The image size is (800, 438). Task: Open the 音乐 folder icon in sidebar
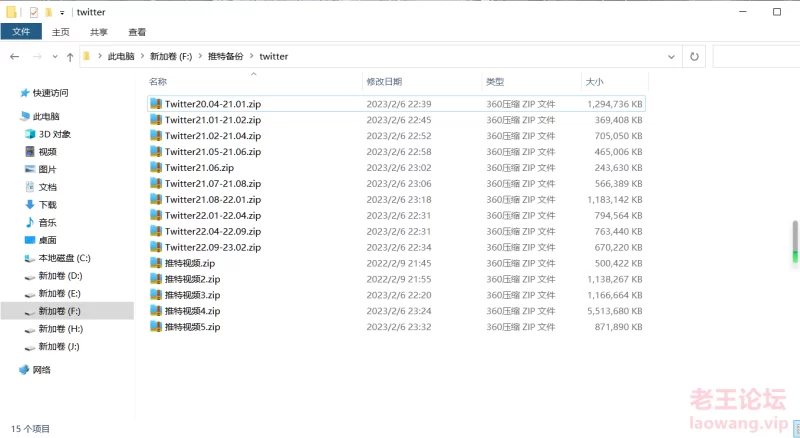coord(30,223)
